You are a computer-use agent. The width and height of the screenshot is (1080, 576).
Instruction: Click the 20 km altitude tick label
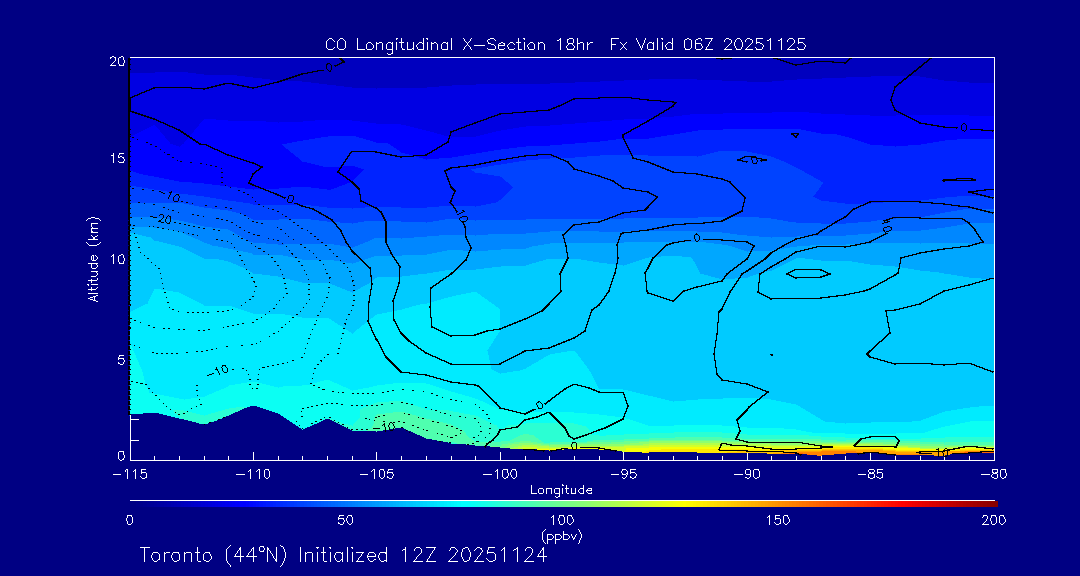[x=116, y=61]
